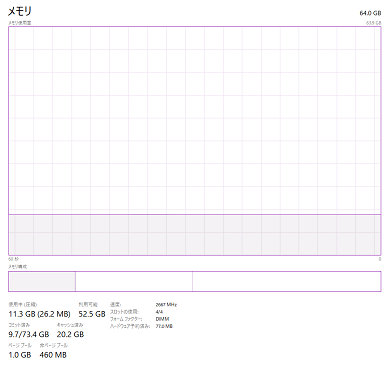
Task: Click the キャッシュ済み label
Action: 70,325
